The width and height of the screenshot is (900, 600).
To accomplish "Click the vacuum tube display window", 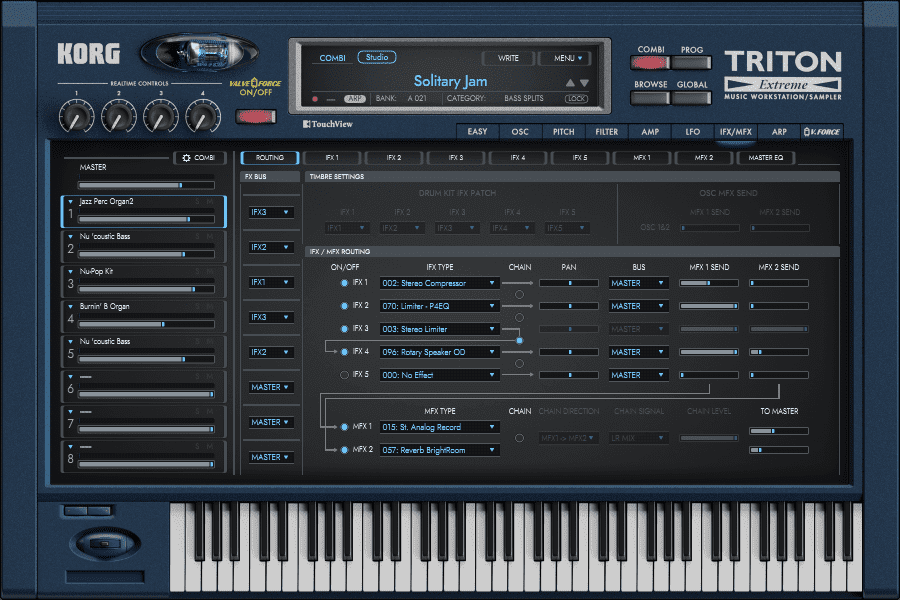I will click(199, 54).
